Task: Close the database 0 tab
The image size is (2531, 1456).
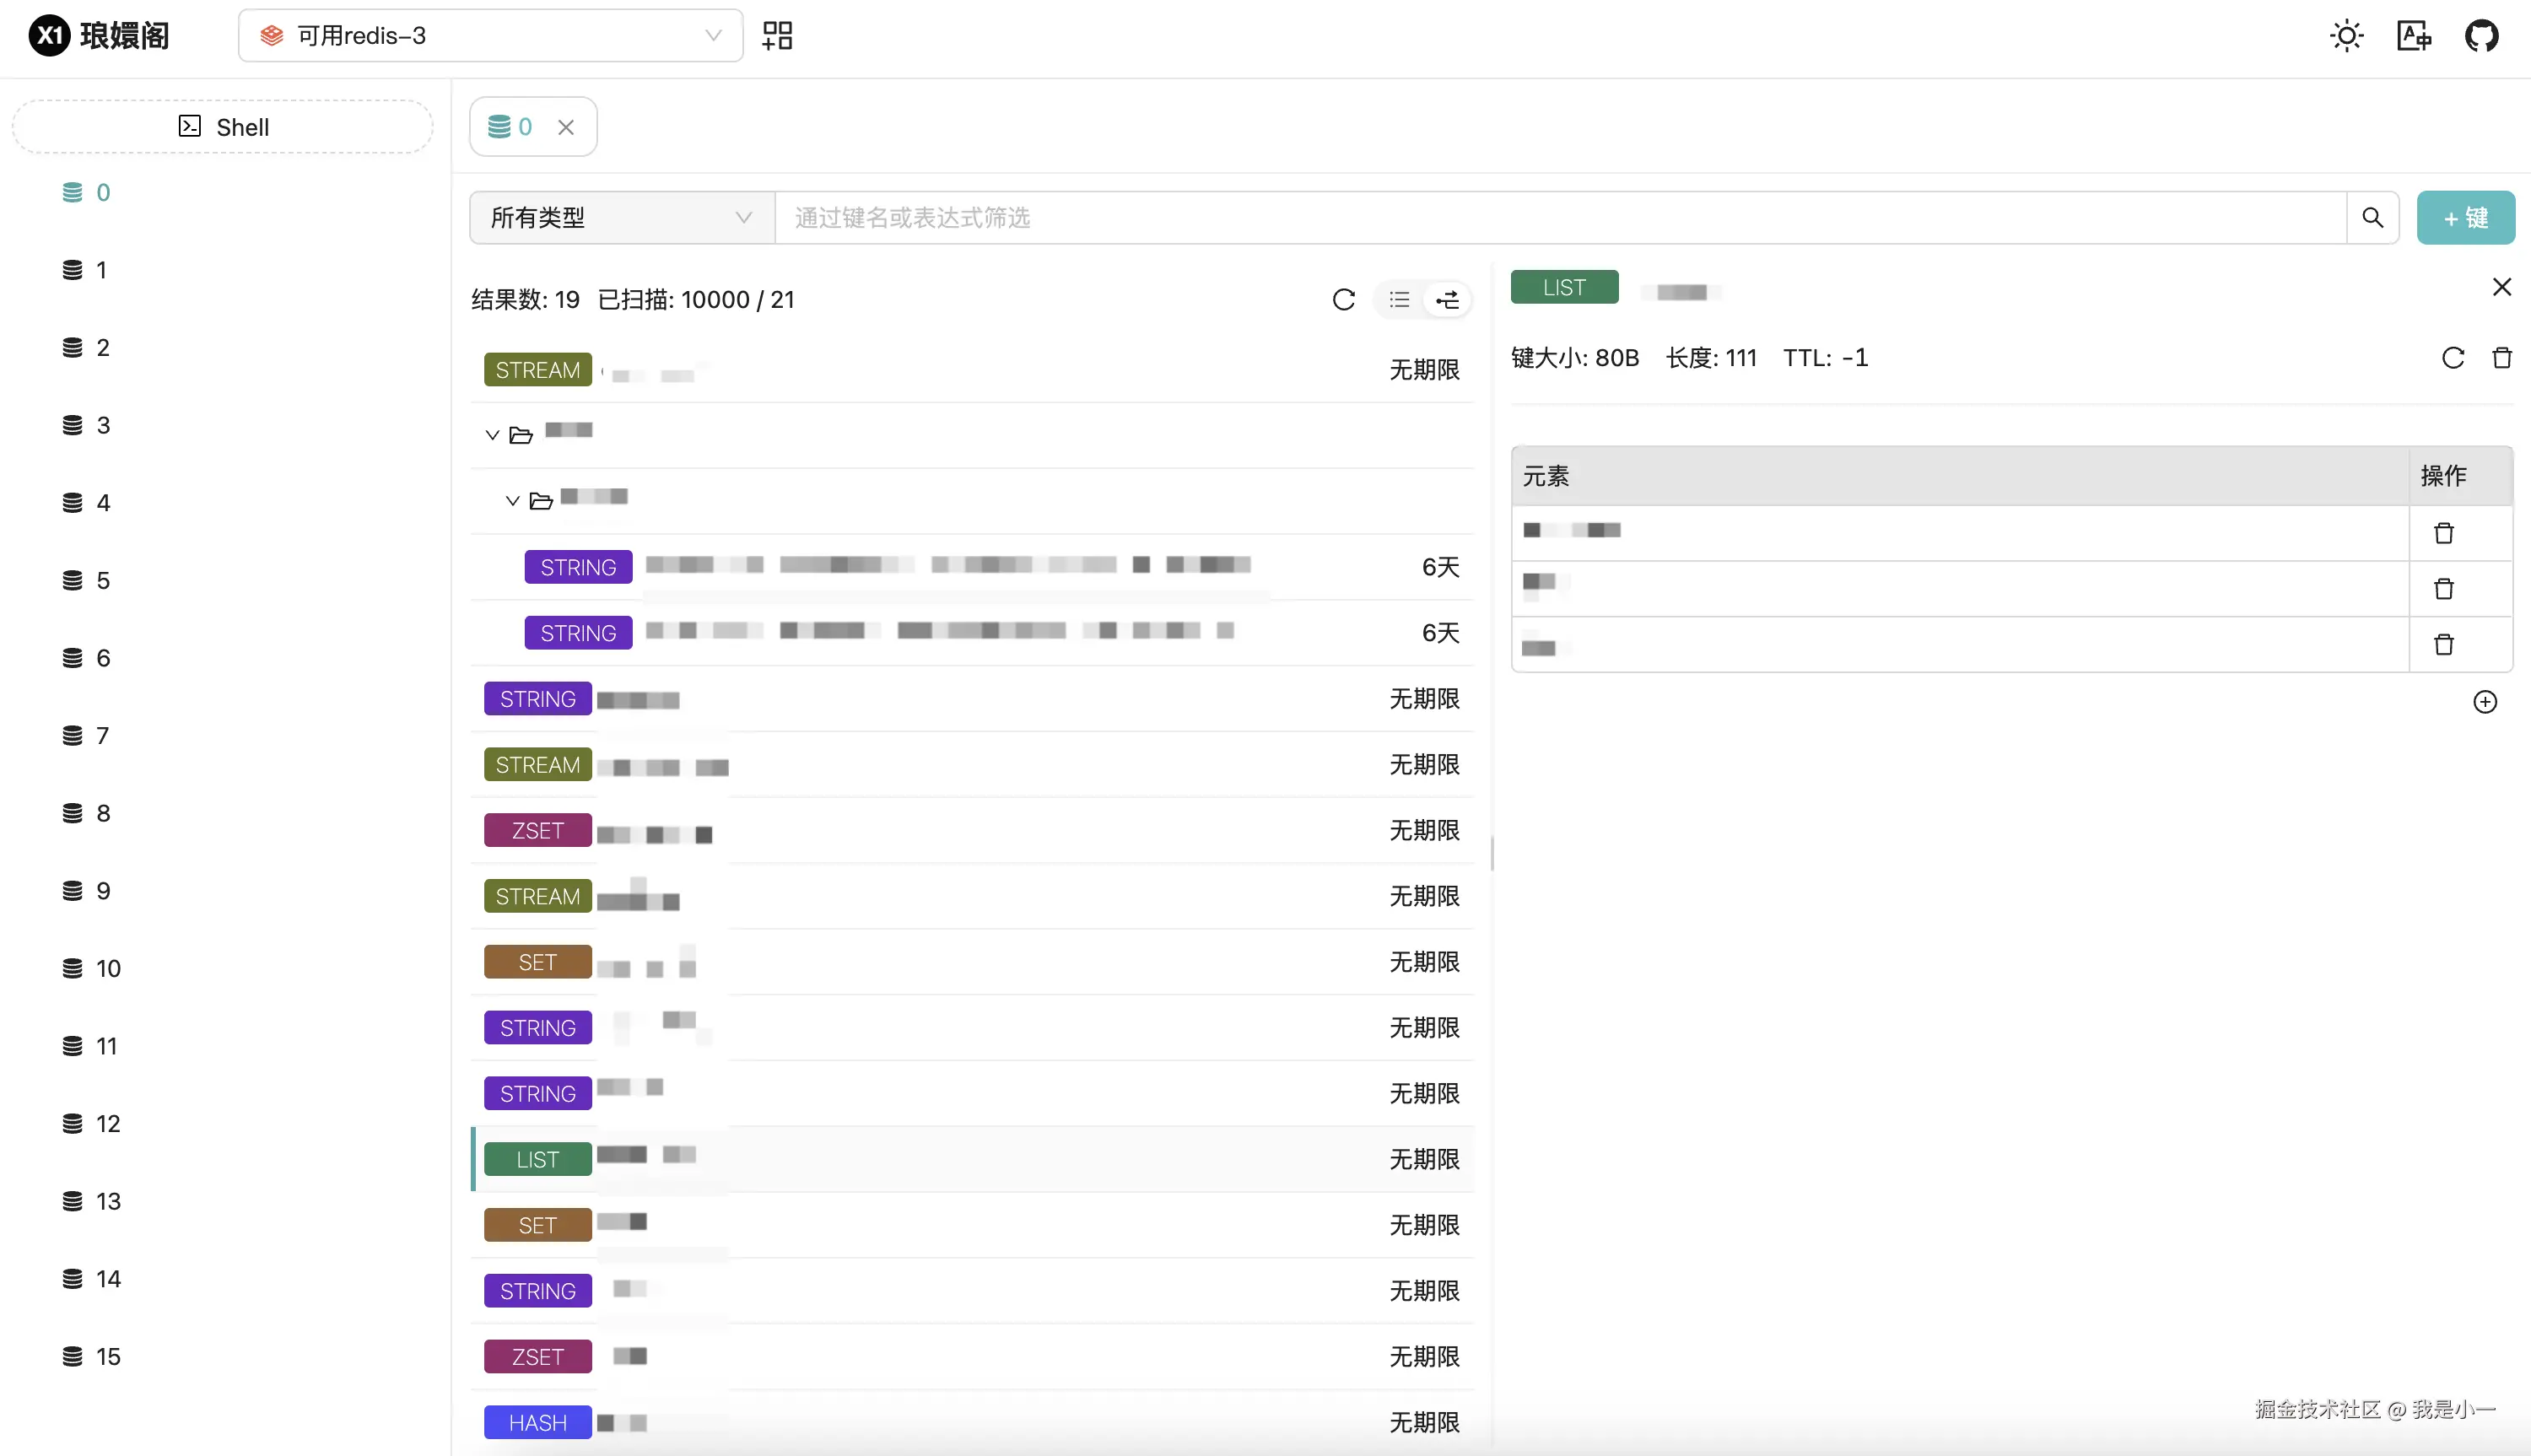Action: [566, 127]
